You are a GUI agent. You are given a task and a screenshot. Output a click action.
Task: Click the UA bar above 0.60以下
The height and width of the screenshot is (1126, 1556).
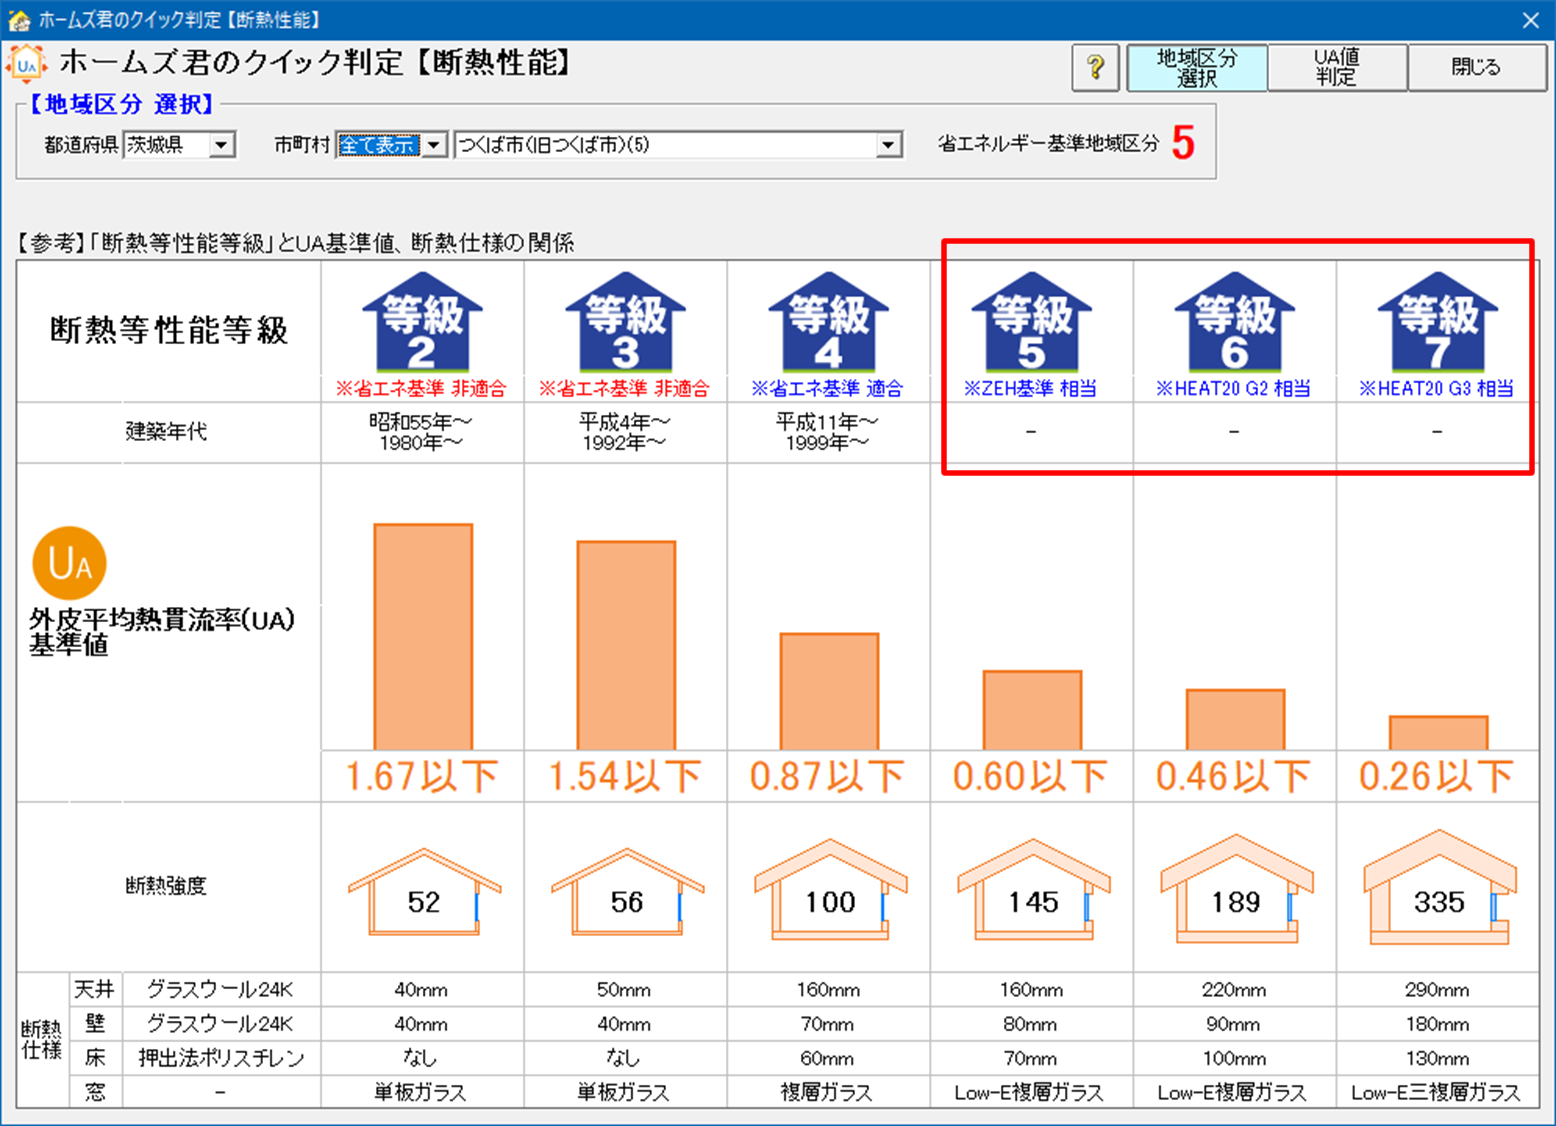(1032, 710)
